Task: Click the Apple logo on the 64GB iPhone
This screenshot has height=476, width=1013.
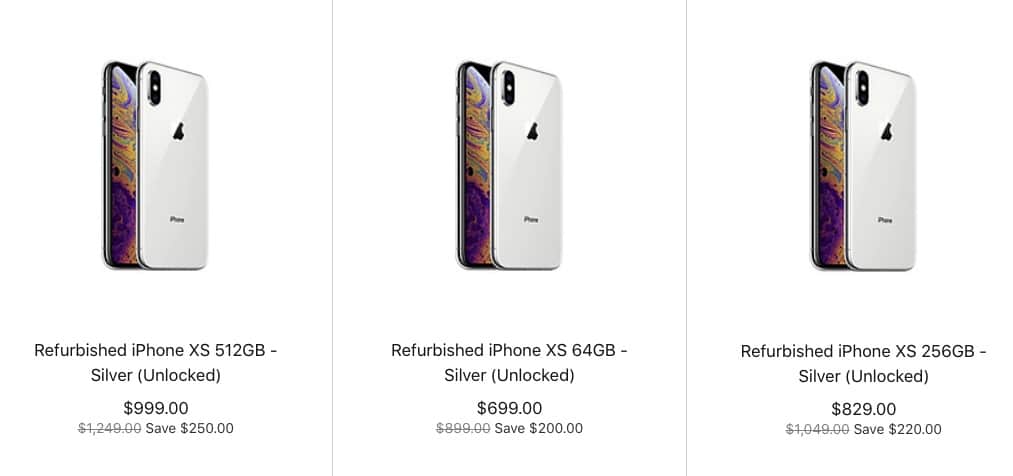Action: click(x=533, y=131)
